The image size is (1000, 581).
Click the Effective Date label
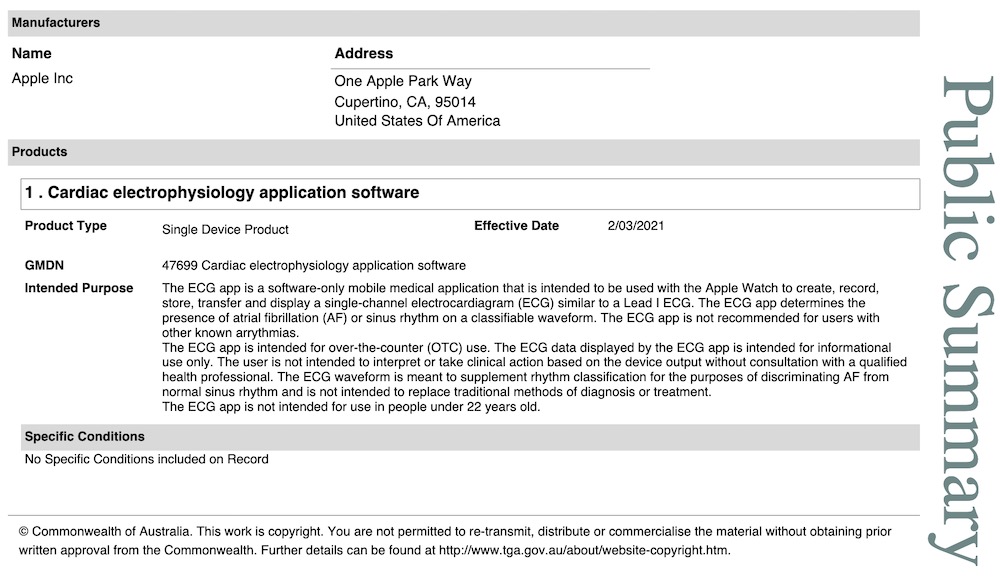tap(516, 226)
